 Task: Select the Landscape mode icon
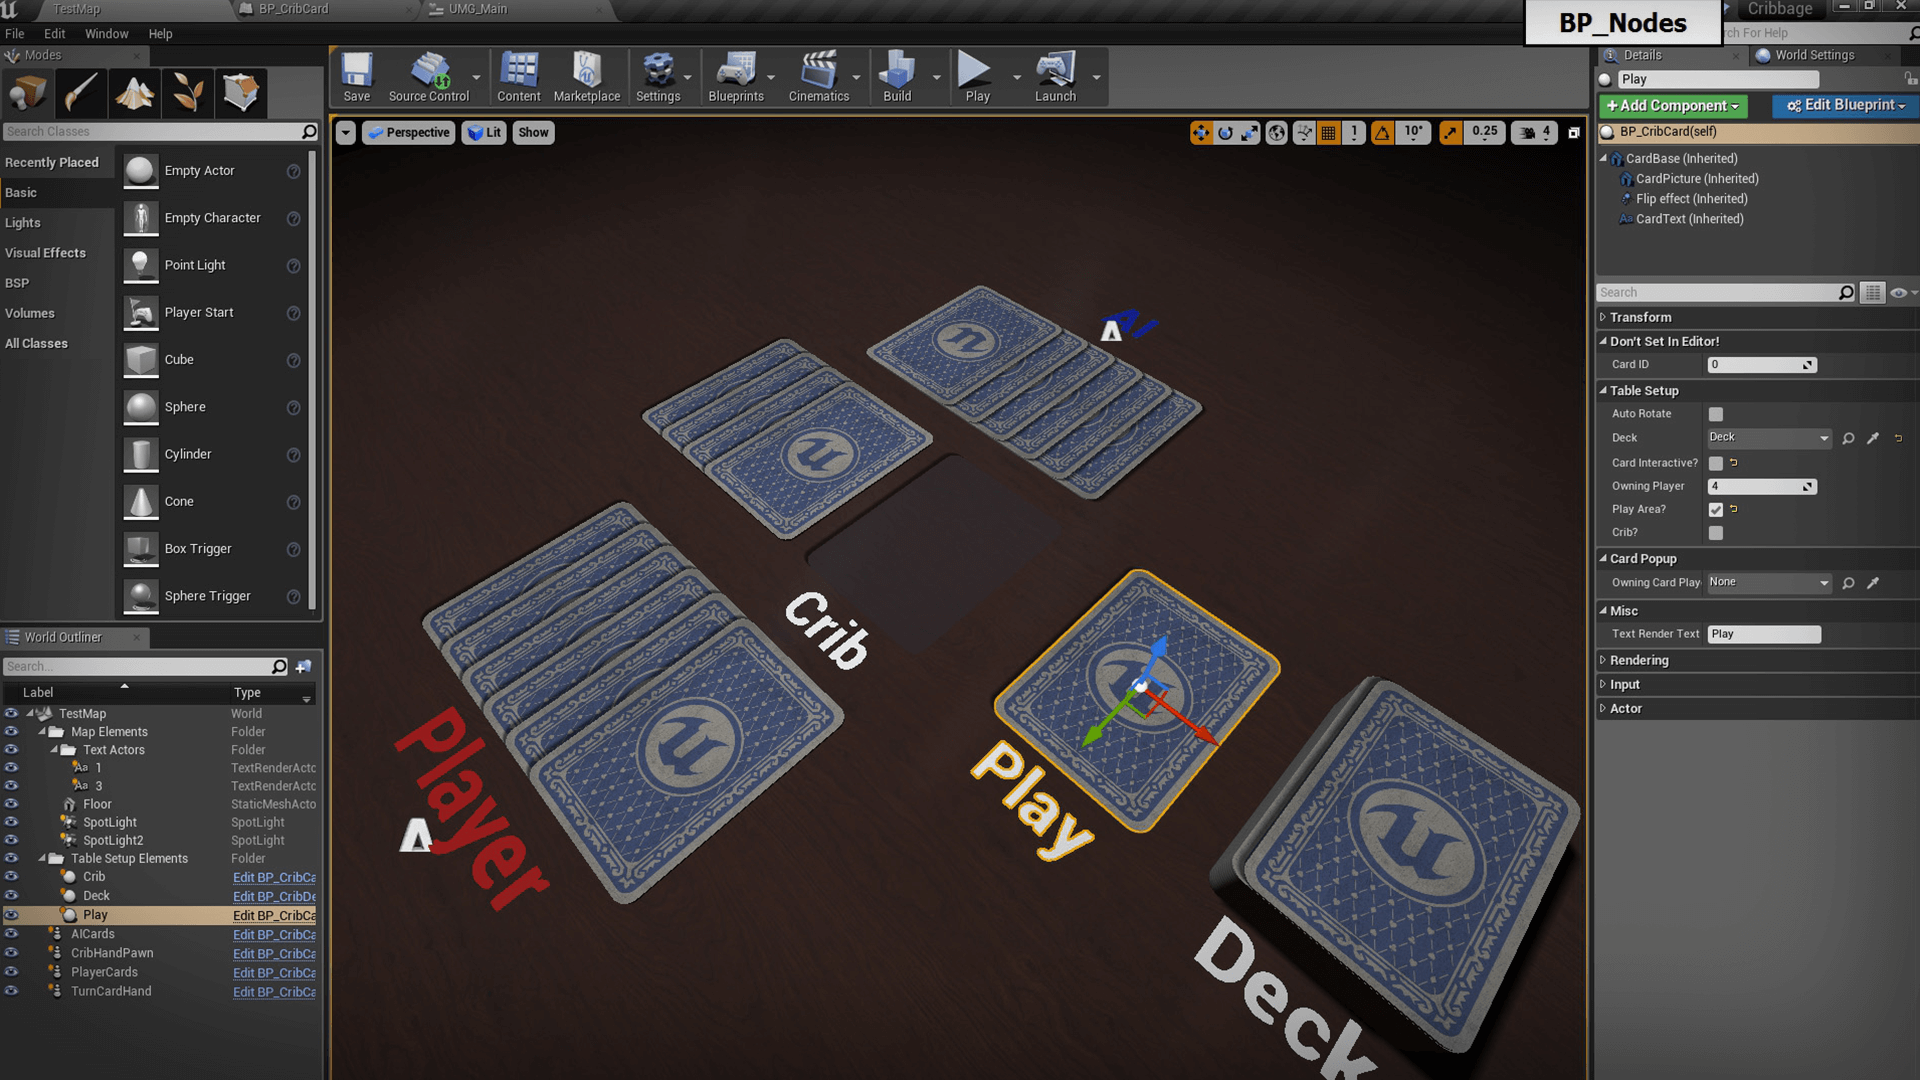tap(134, 93)
